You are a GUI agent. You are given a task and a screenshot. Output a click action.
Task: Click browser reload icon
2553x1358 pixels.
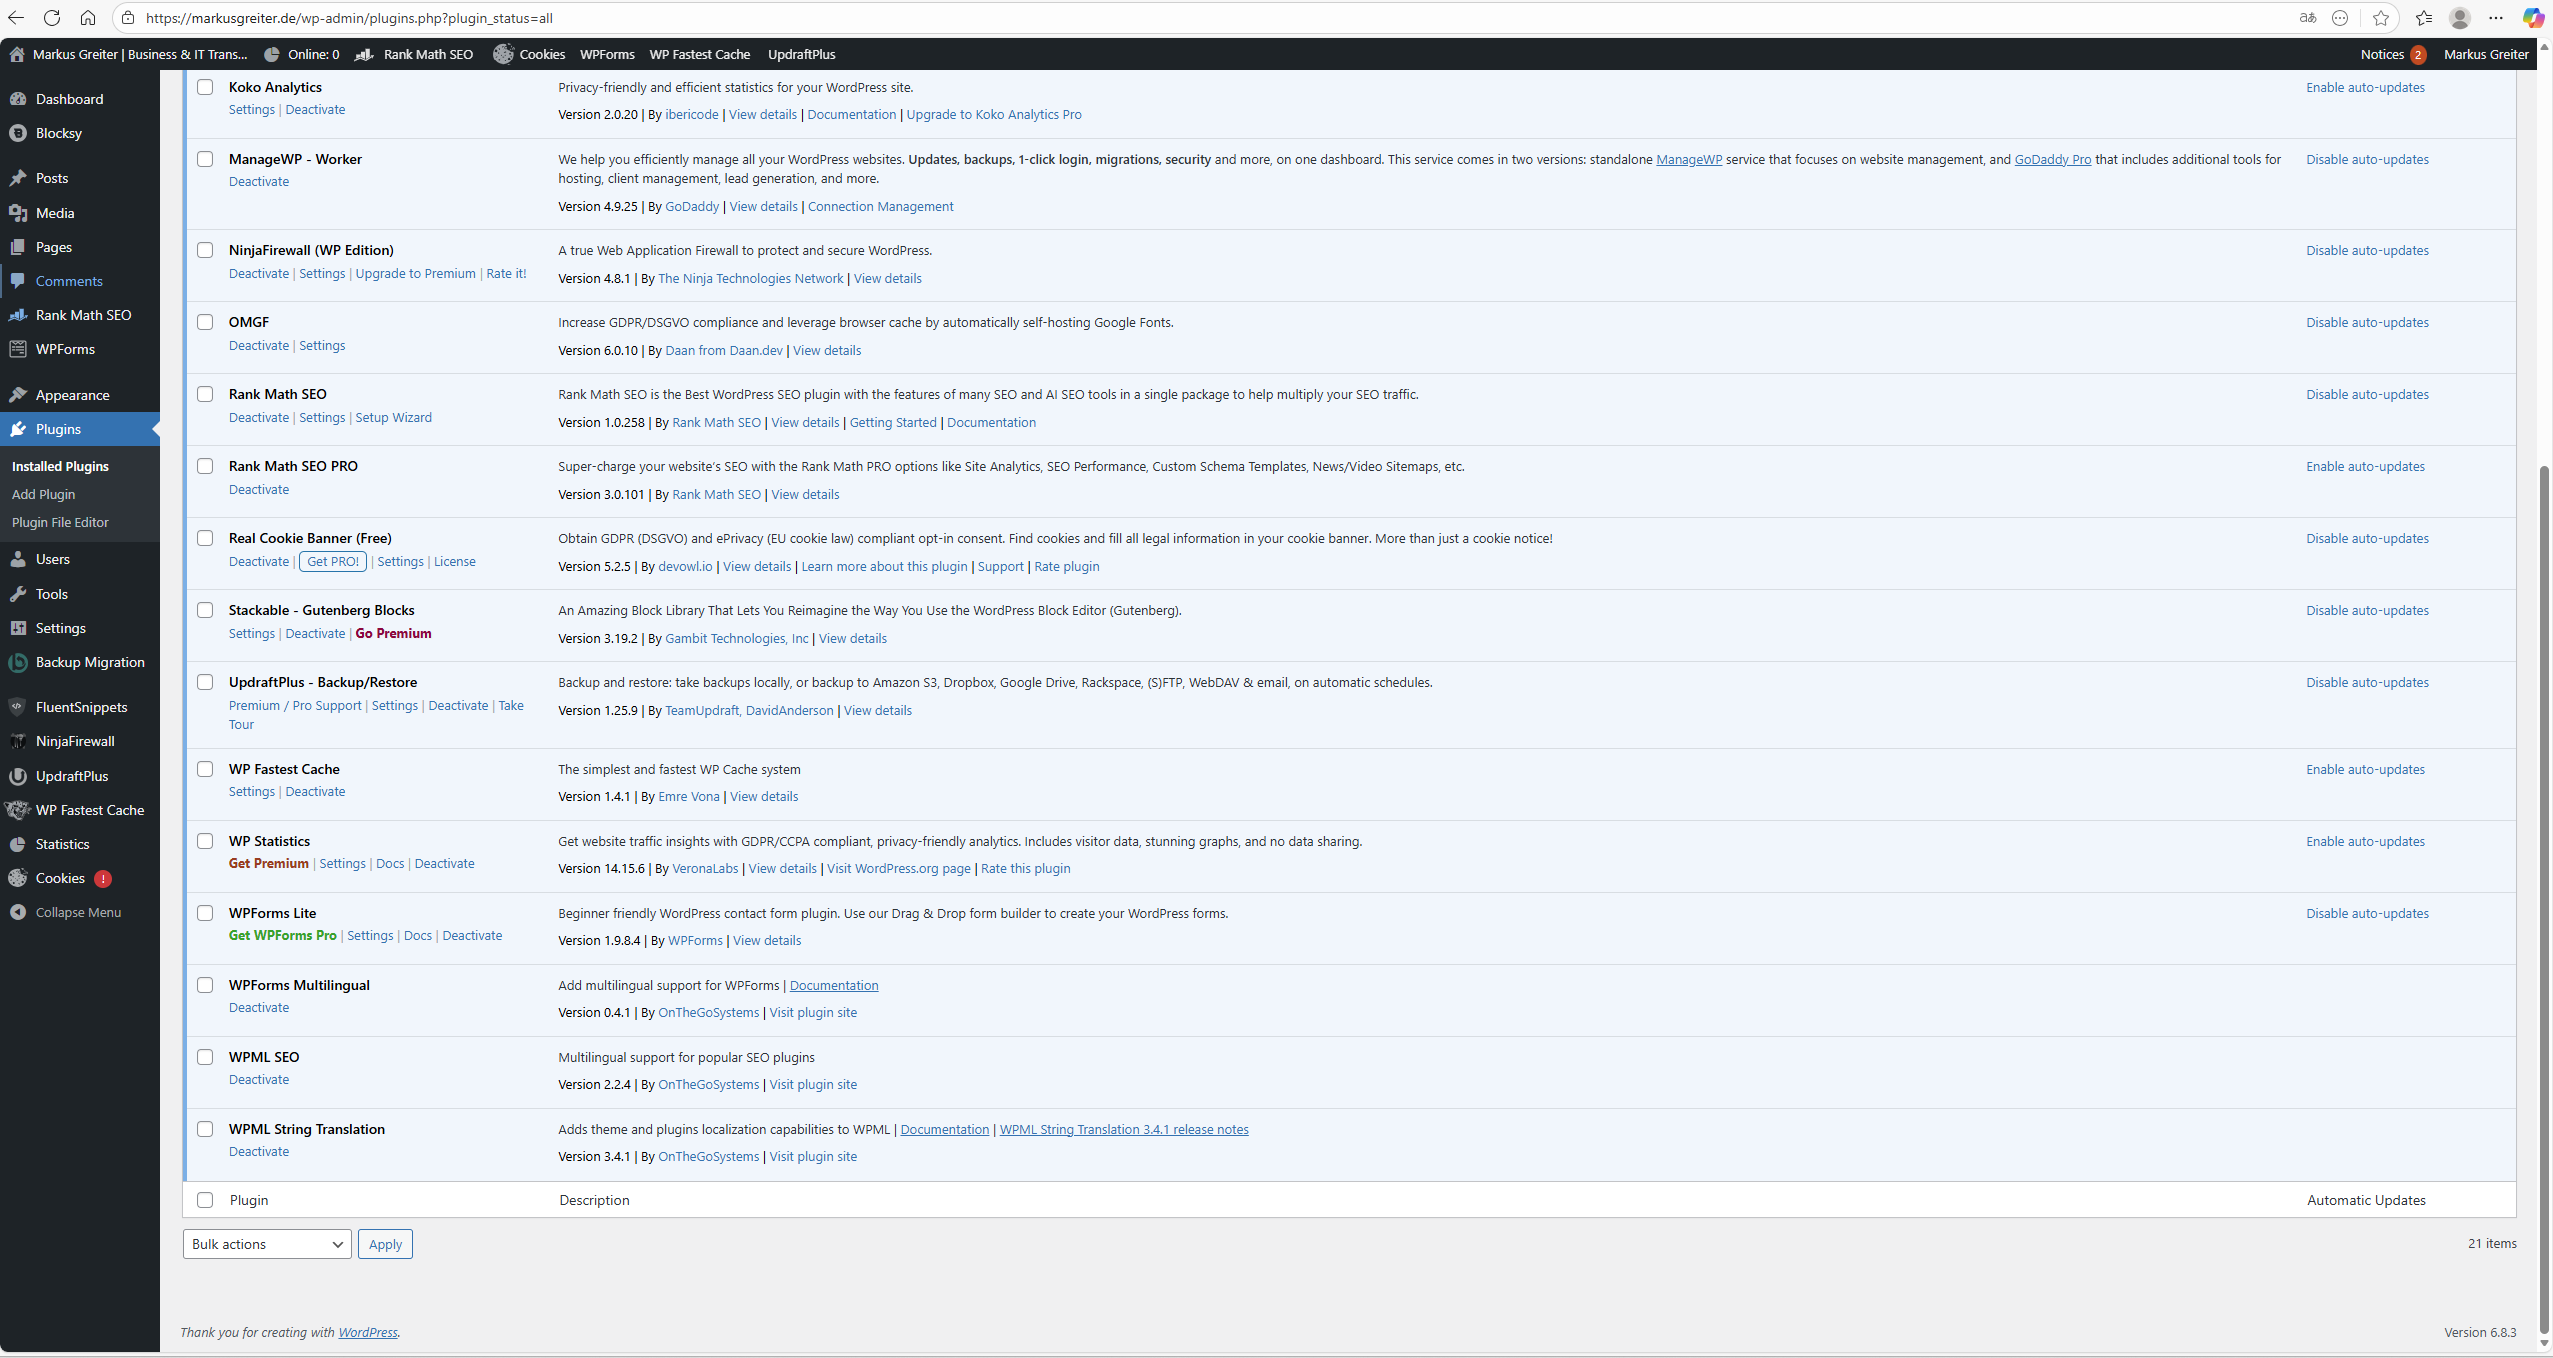(52, 18)
